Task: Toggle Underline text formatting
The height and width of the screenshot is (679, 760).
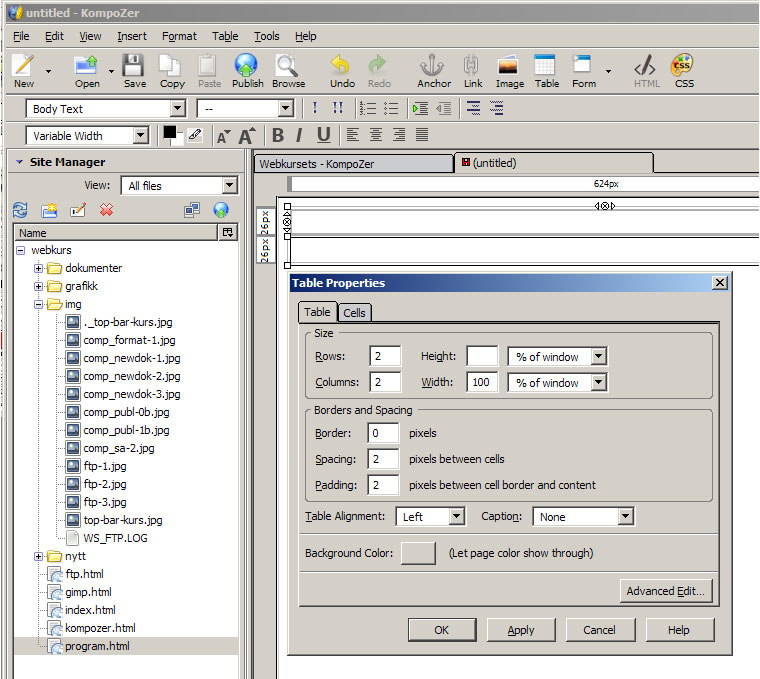Action: pyautogui.click(x=323, y=135)
